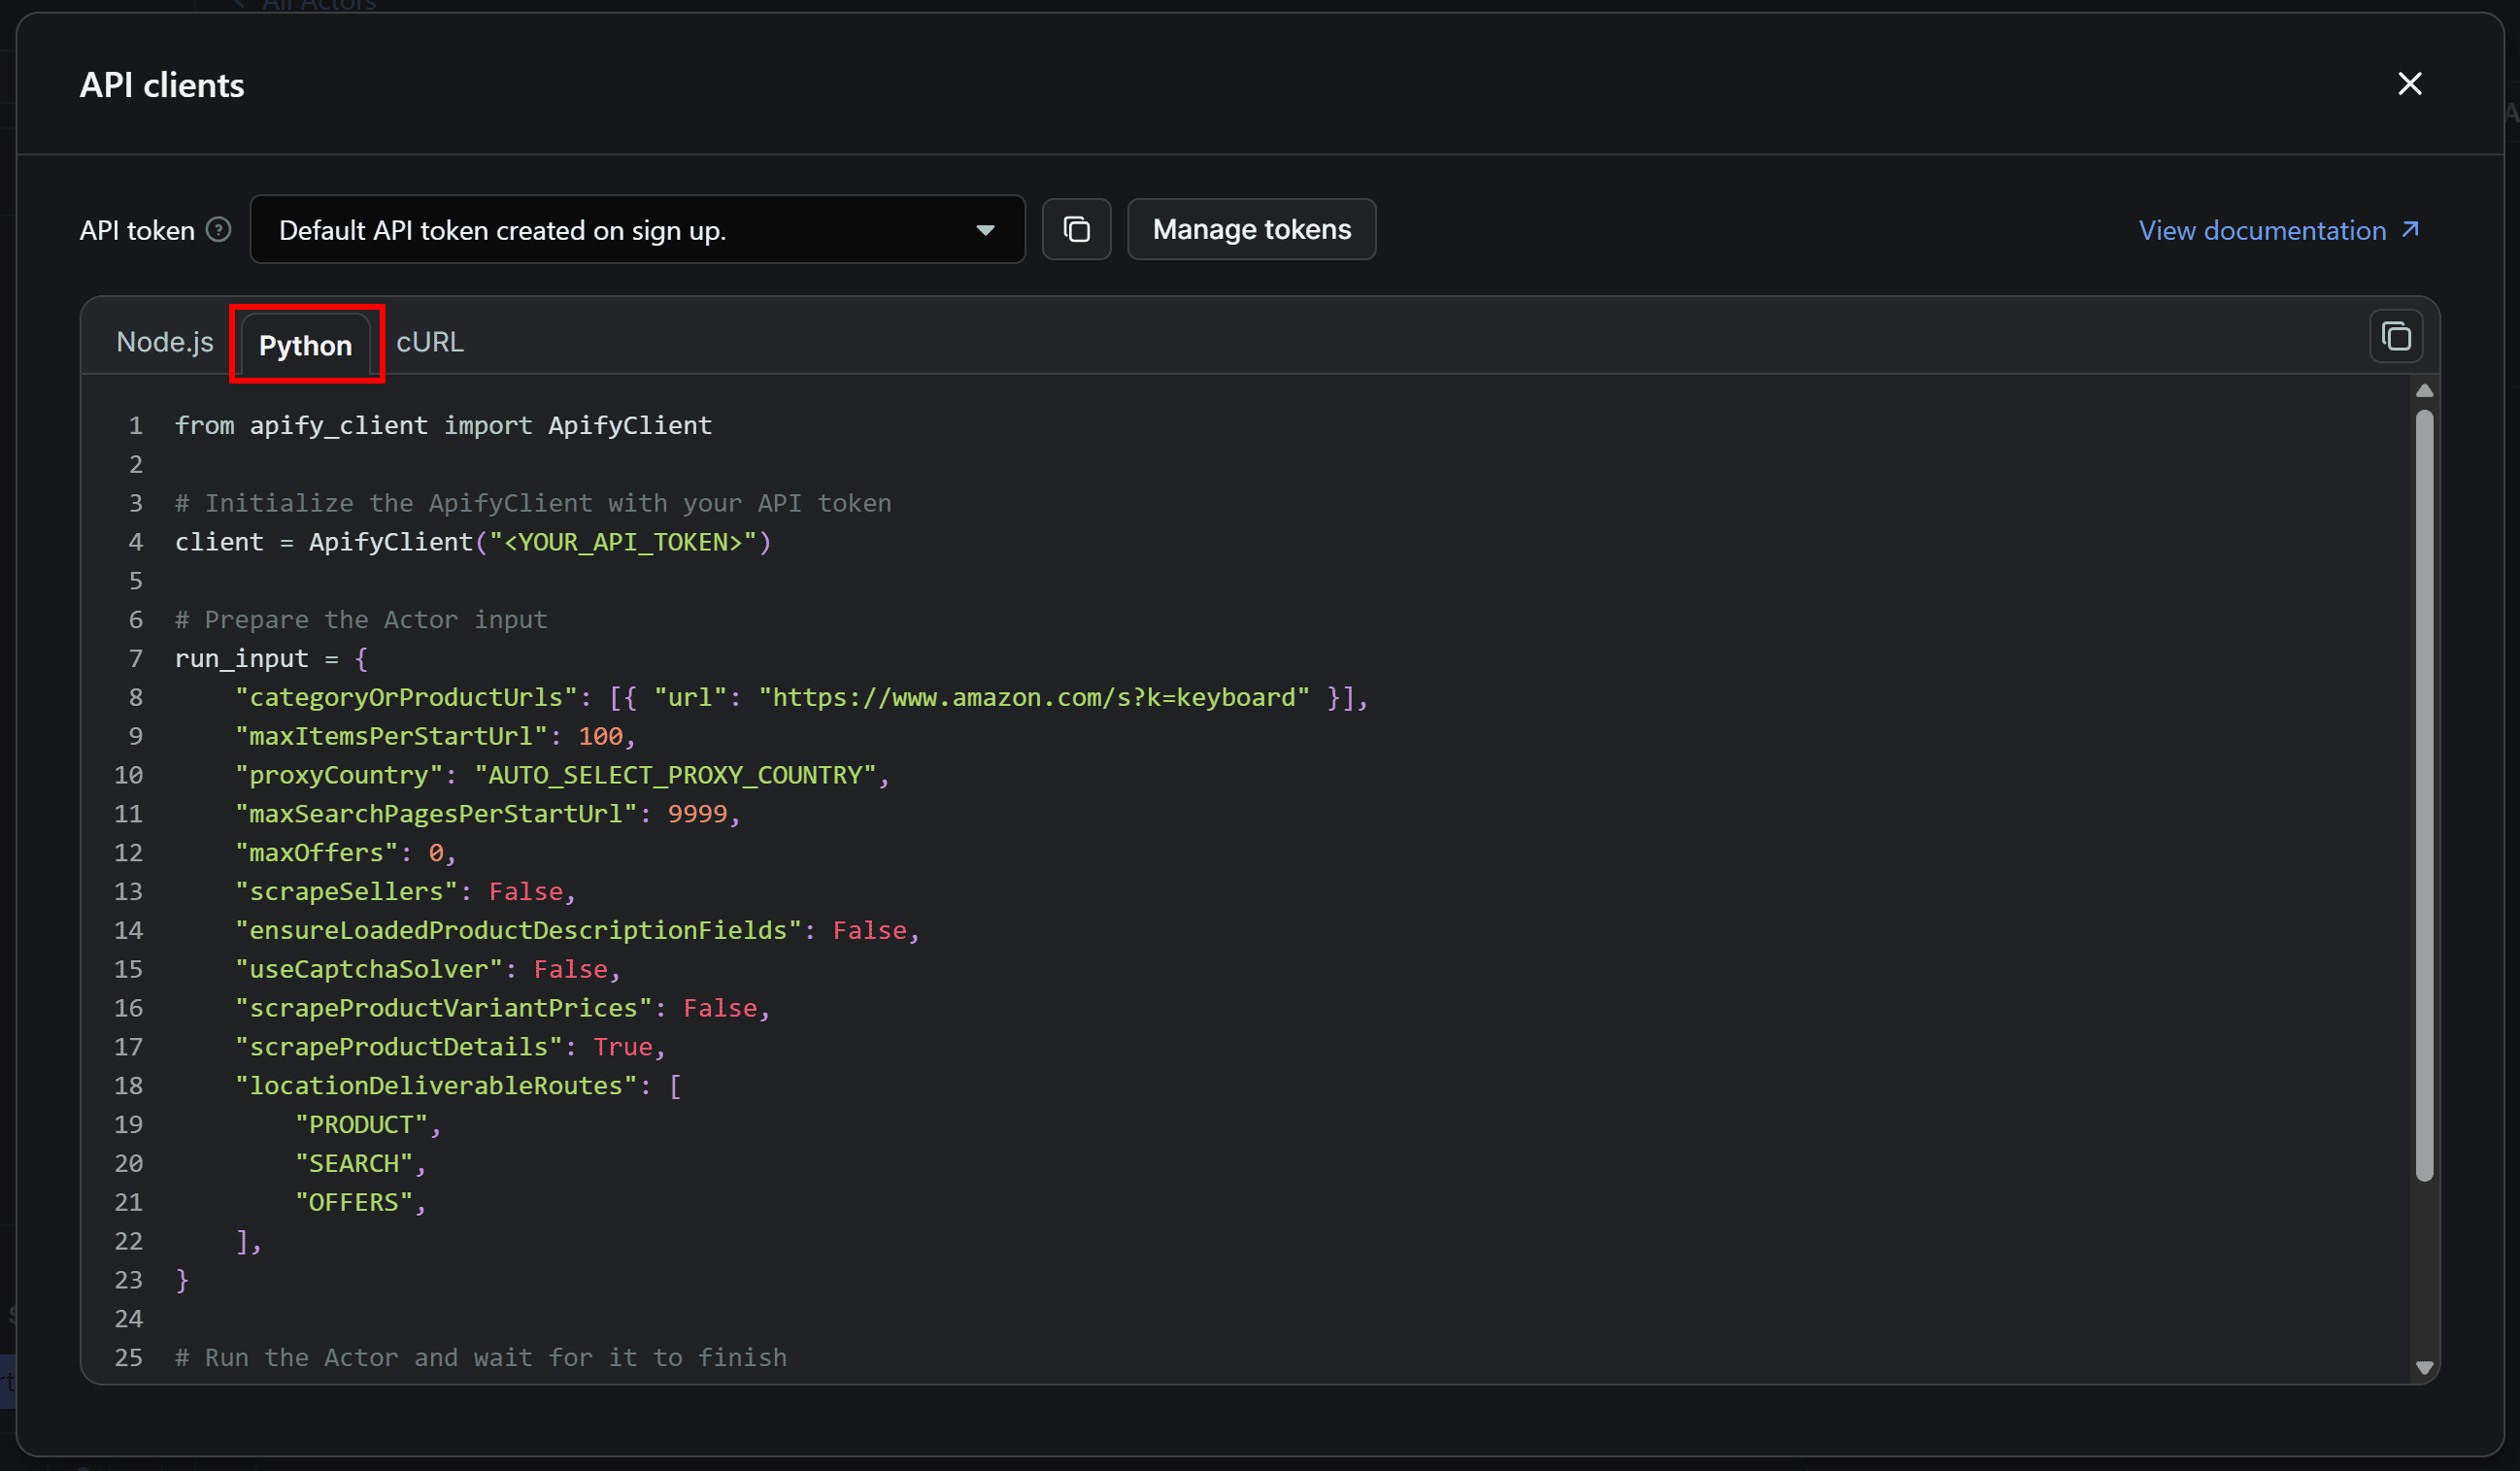Open View documentation

point(2262,229)
